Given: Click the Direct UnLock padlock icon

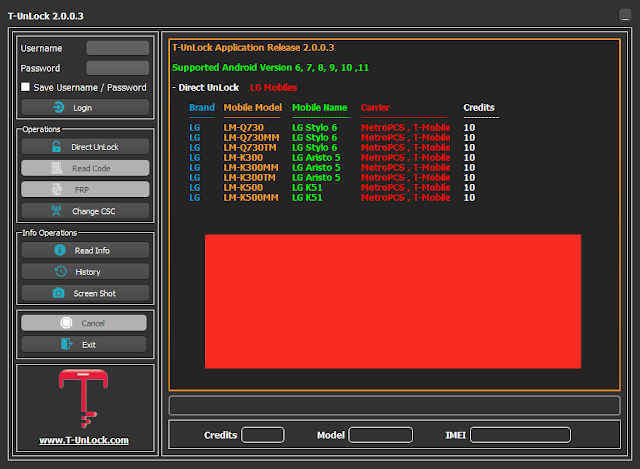Looking at the screenshot, I should click(x=56, y=147).
